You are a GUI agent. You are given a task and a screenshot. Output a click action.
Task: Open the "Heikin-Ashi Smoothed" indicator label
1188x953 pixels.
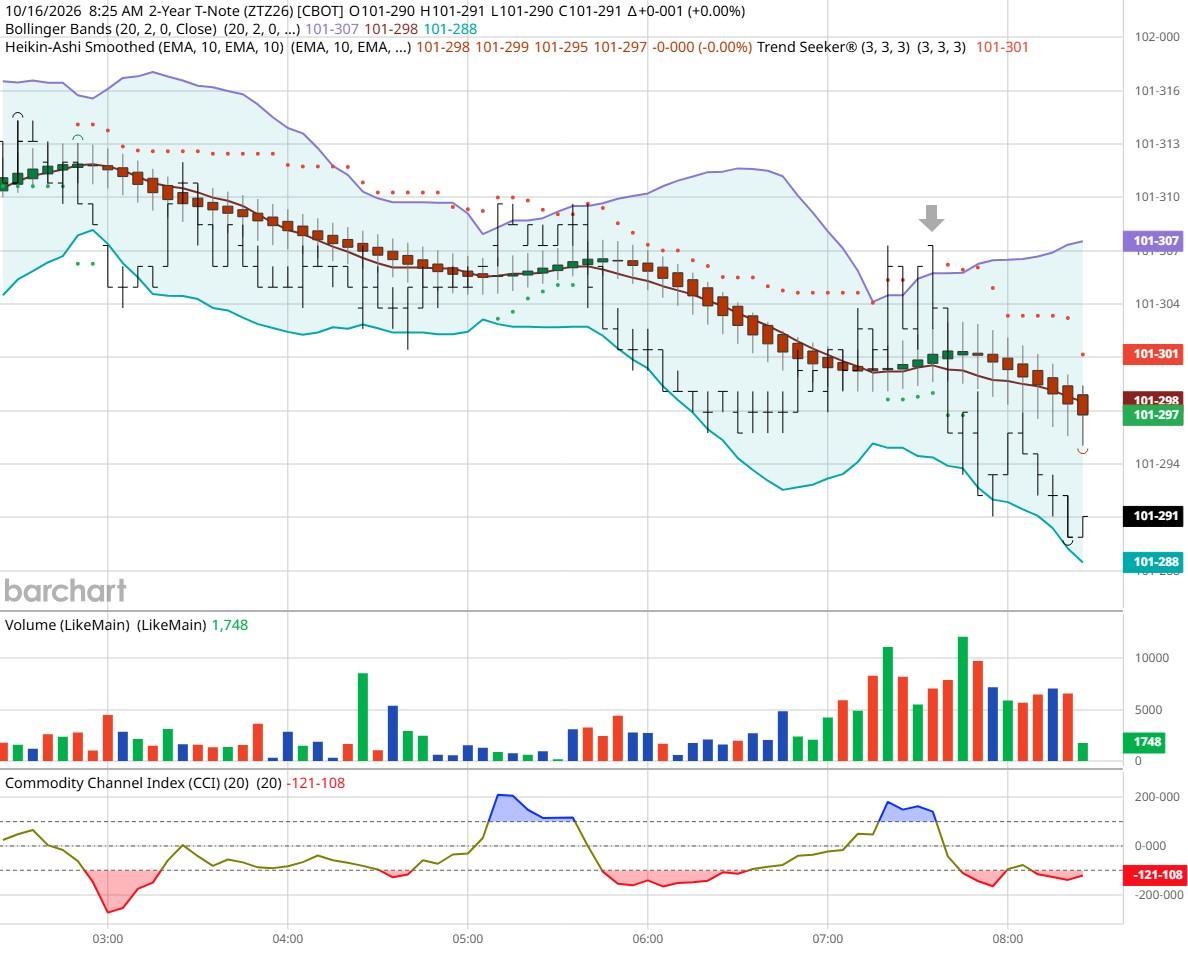pos(80,47)
